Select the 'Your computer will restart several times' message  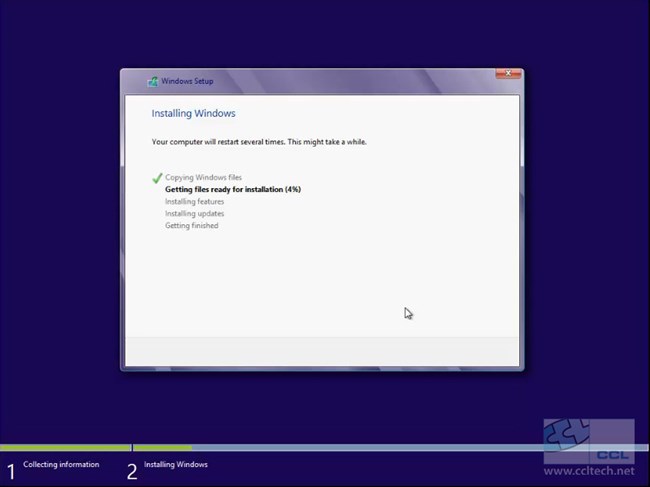(259, 142)
